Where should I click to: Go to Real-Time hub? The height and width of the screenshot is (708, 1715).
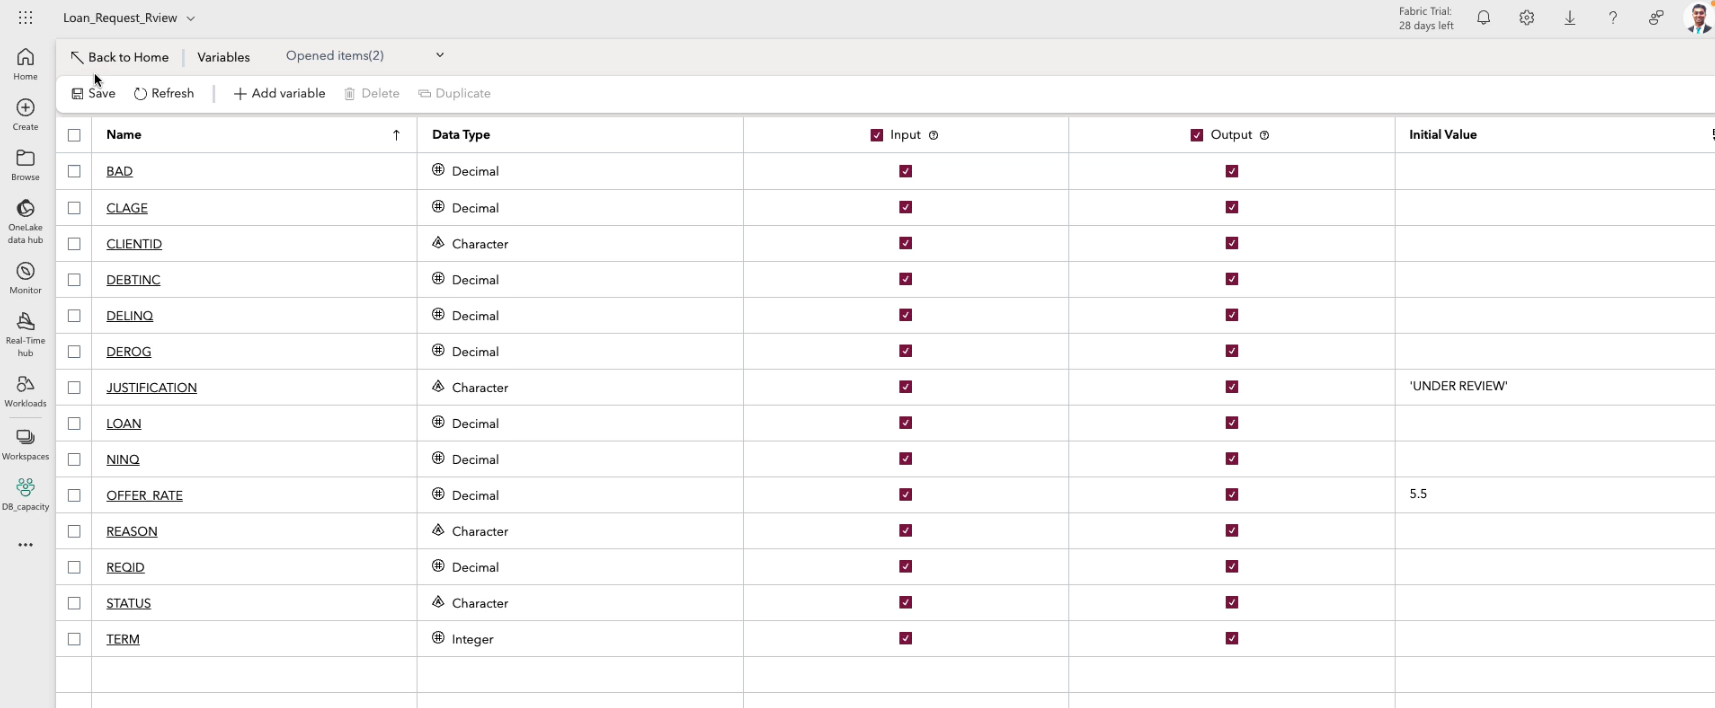click(x=25, y=332)
